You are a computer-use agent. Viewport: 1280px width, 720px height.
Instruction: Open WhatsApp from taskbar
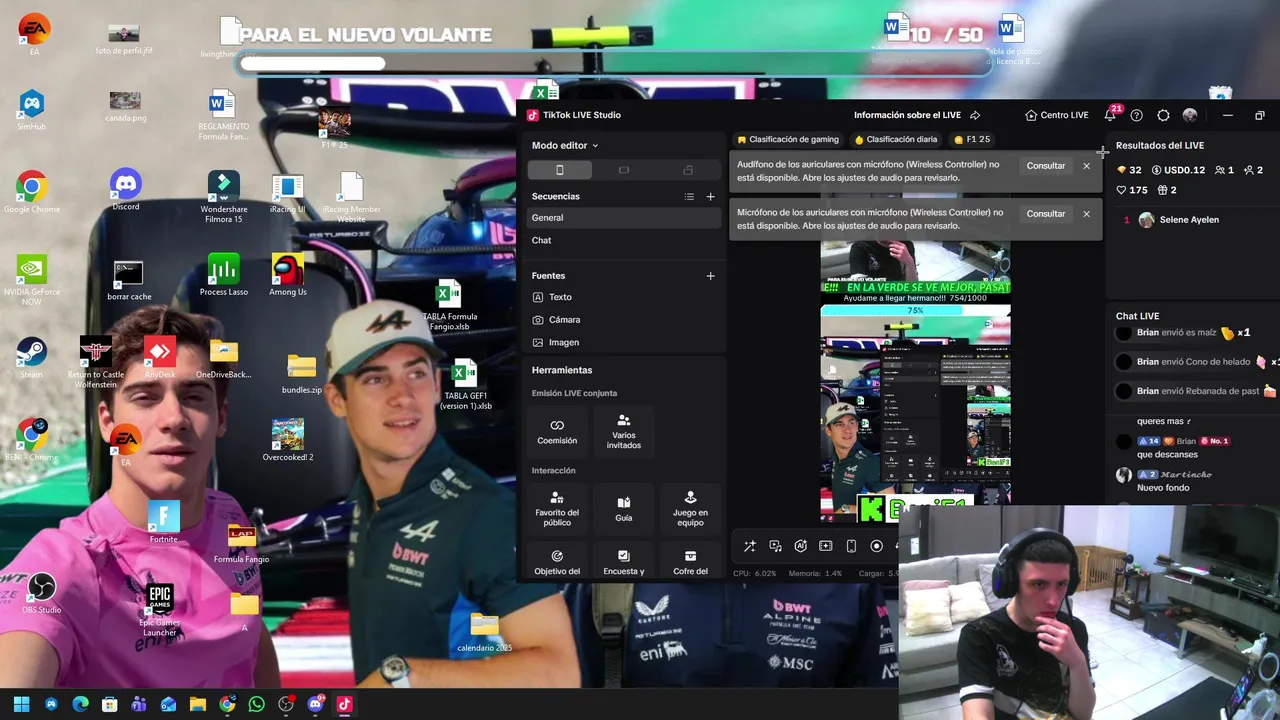click(257, 704)
